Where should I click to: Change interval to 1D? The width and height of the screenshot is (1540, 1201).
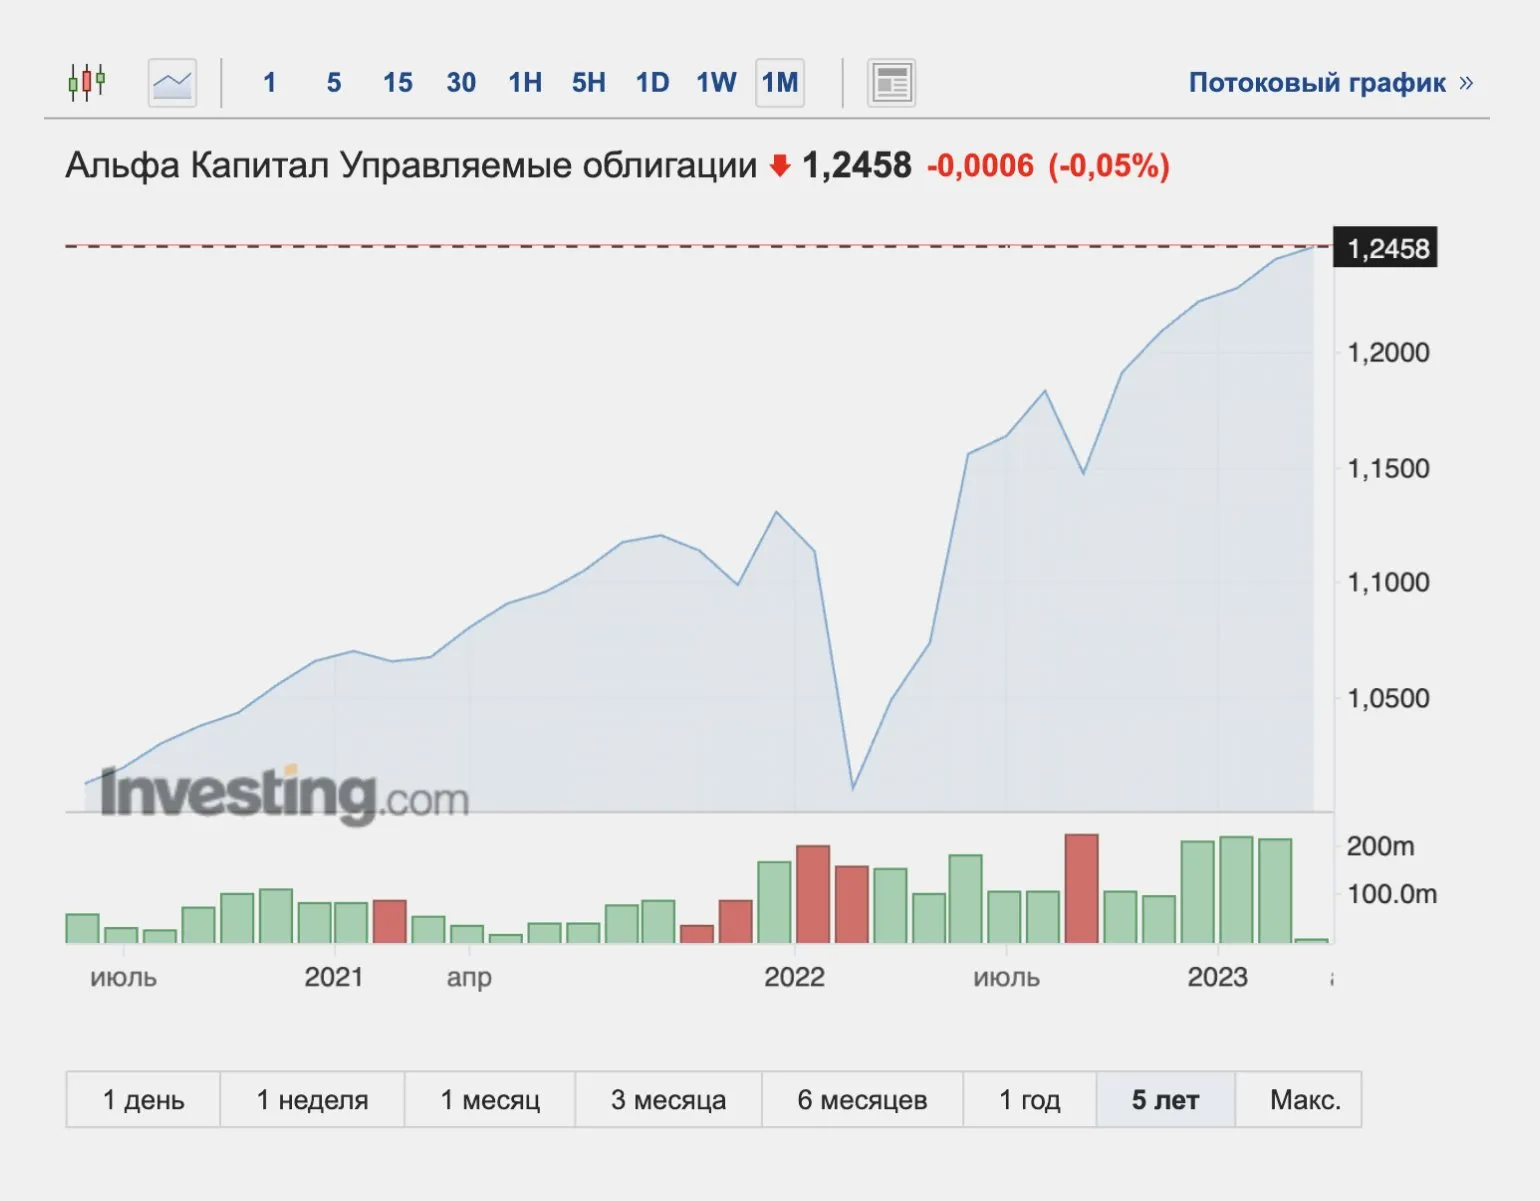[x=652, y=82]
